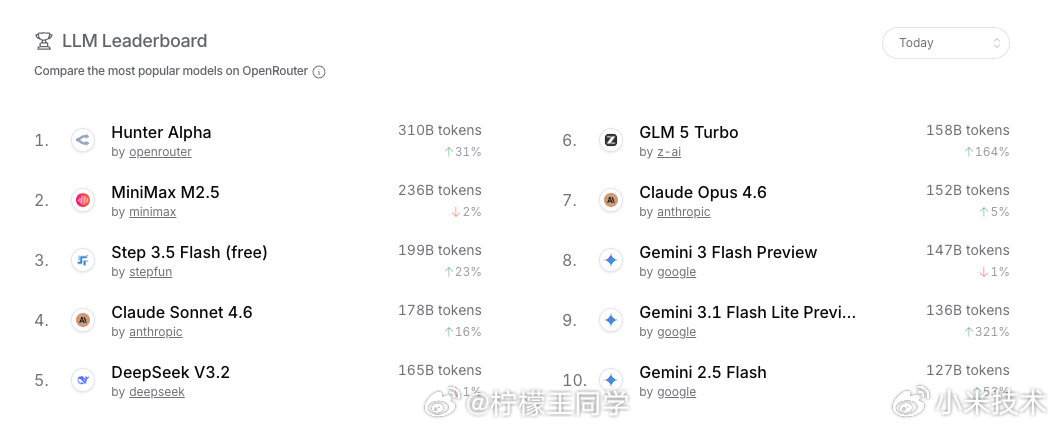
Task: Click the trophy icon beside LLM Leaderboard
Action: click(x=43, y=41)
